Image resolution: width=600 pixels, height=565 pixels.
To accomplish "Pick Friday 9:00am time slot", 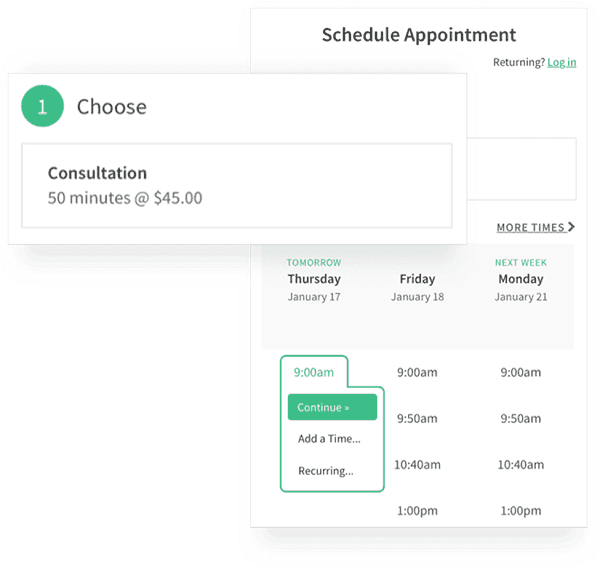I will point(417,372).
